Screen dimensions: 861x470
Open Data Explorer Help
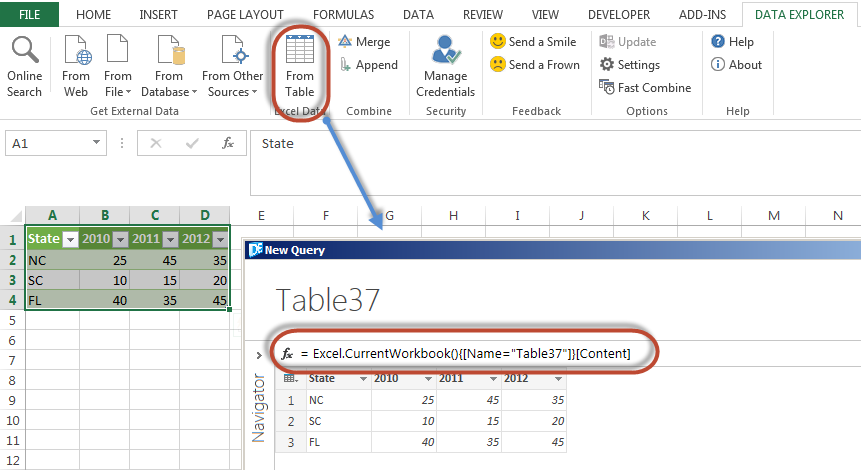732,42
